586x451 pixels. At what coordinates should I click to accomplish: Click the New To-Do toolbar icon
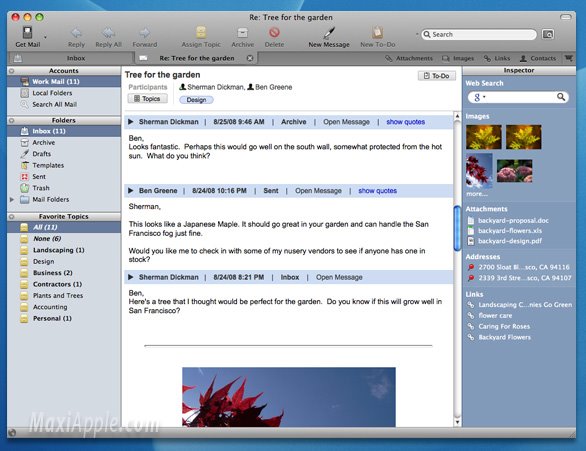pos(377,33)
